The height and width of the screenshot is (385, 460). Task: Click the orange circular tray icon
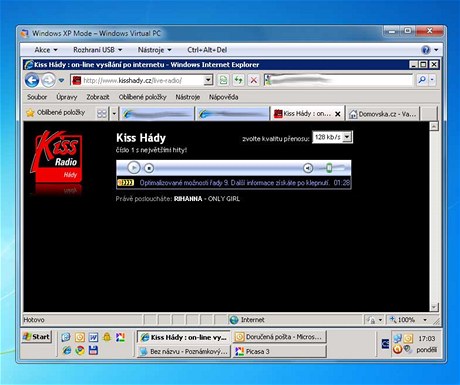click(397, 349)
